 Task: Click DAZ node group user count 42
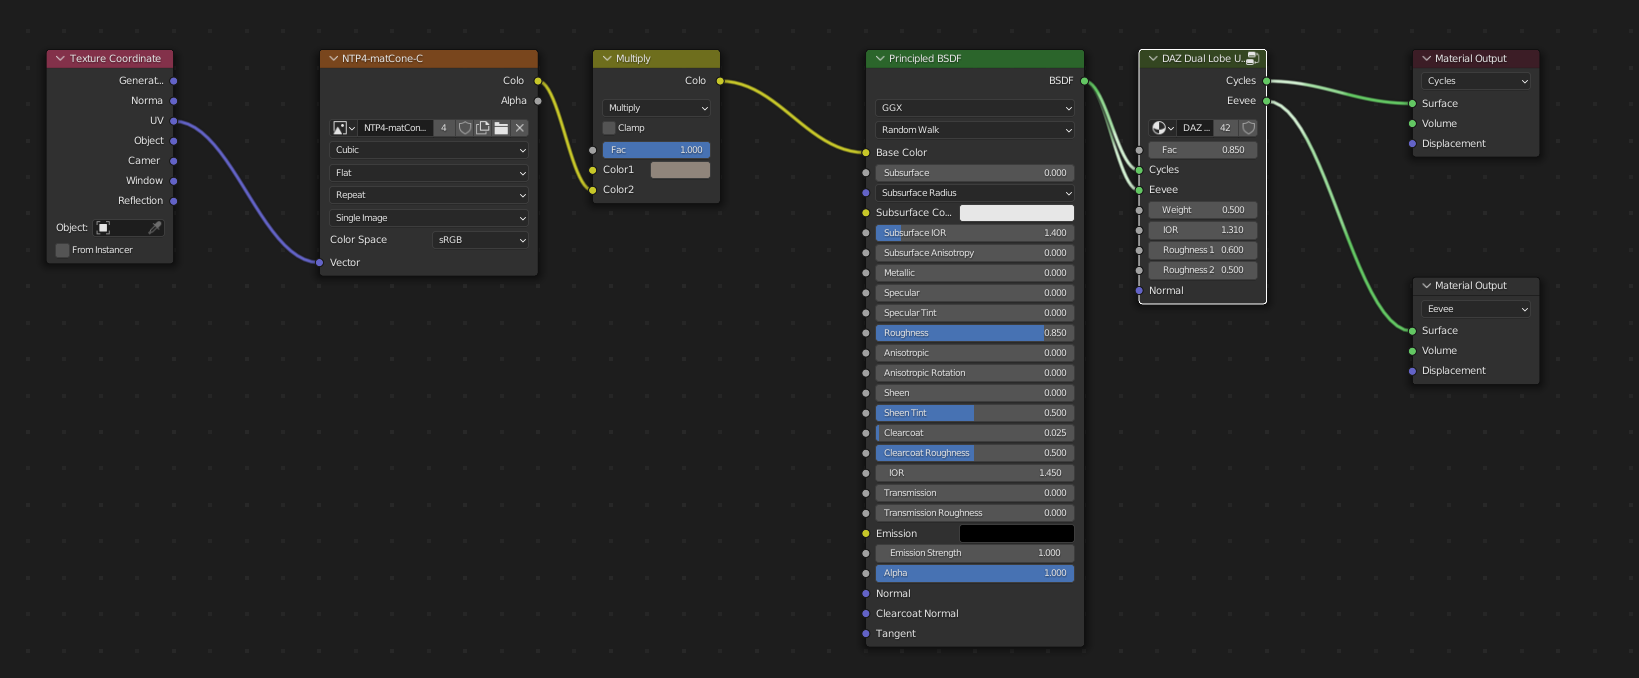coord(1225,128)
